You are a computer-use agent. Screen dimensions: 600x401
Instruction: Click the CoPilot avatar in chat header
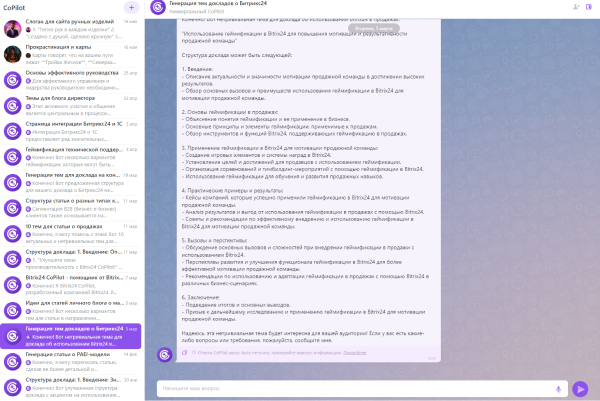pos(157,7)
